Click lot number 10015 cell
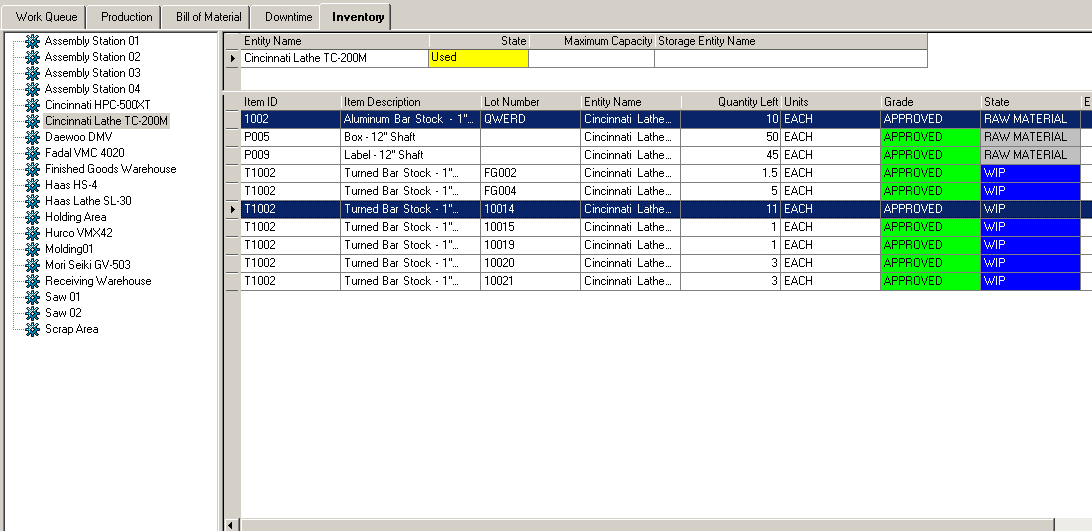Viewport: 1092px width, 531px height. pos(531,227)
